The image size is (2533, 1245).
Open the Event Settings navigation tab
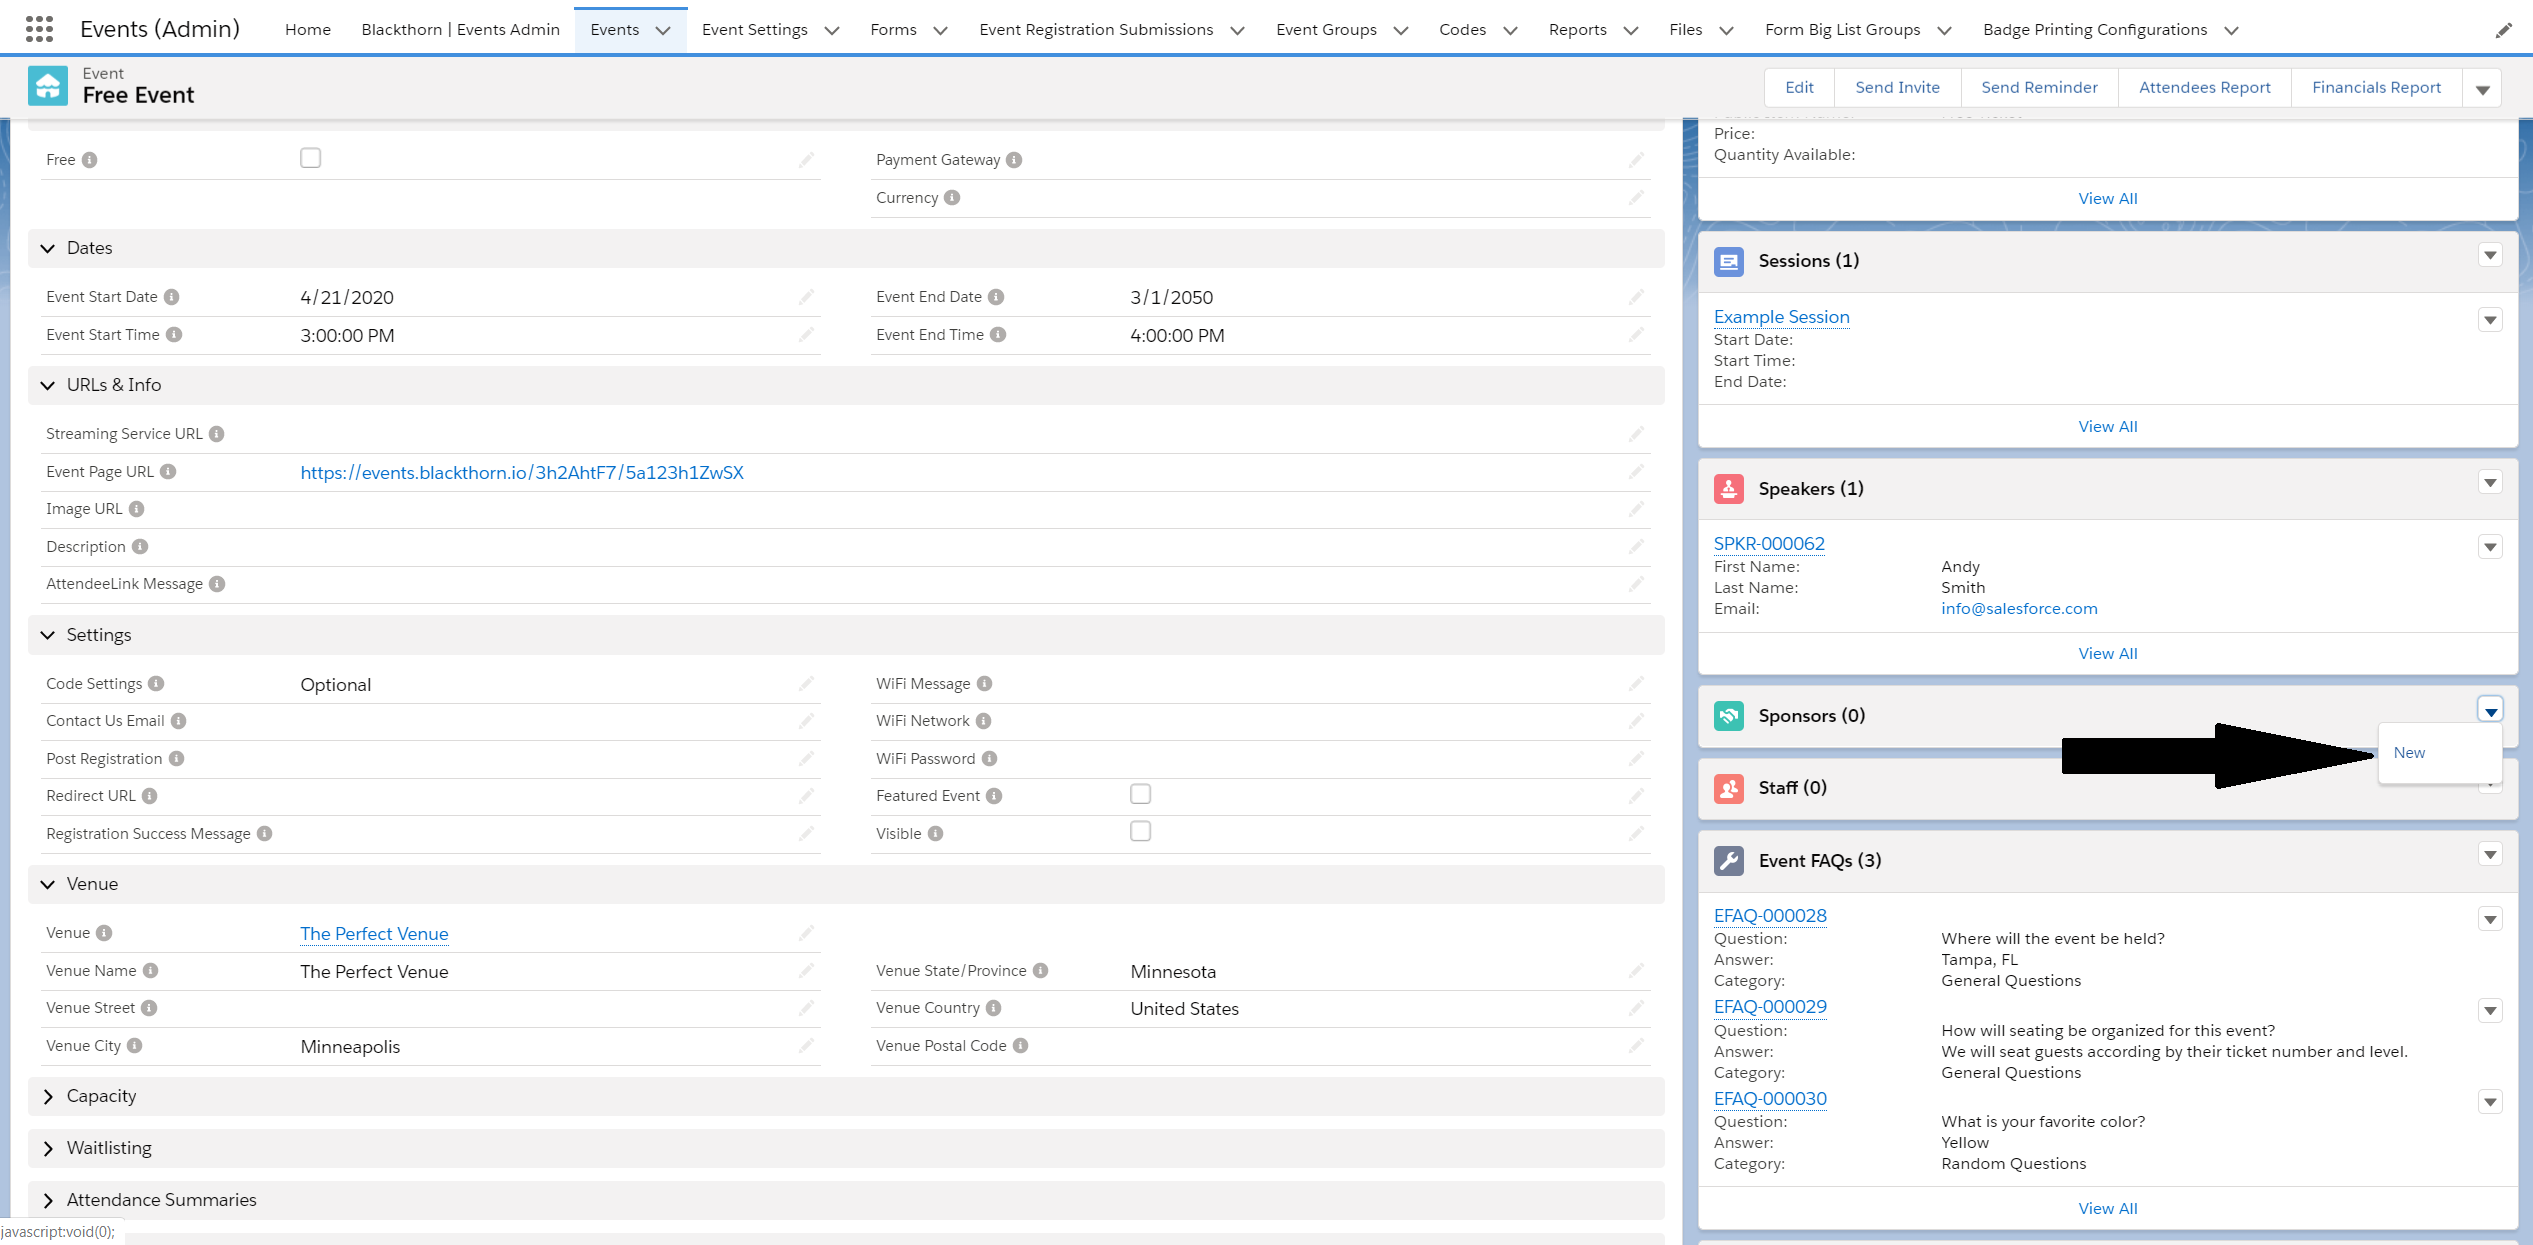(755, 30)
